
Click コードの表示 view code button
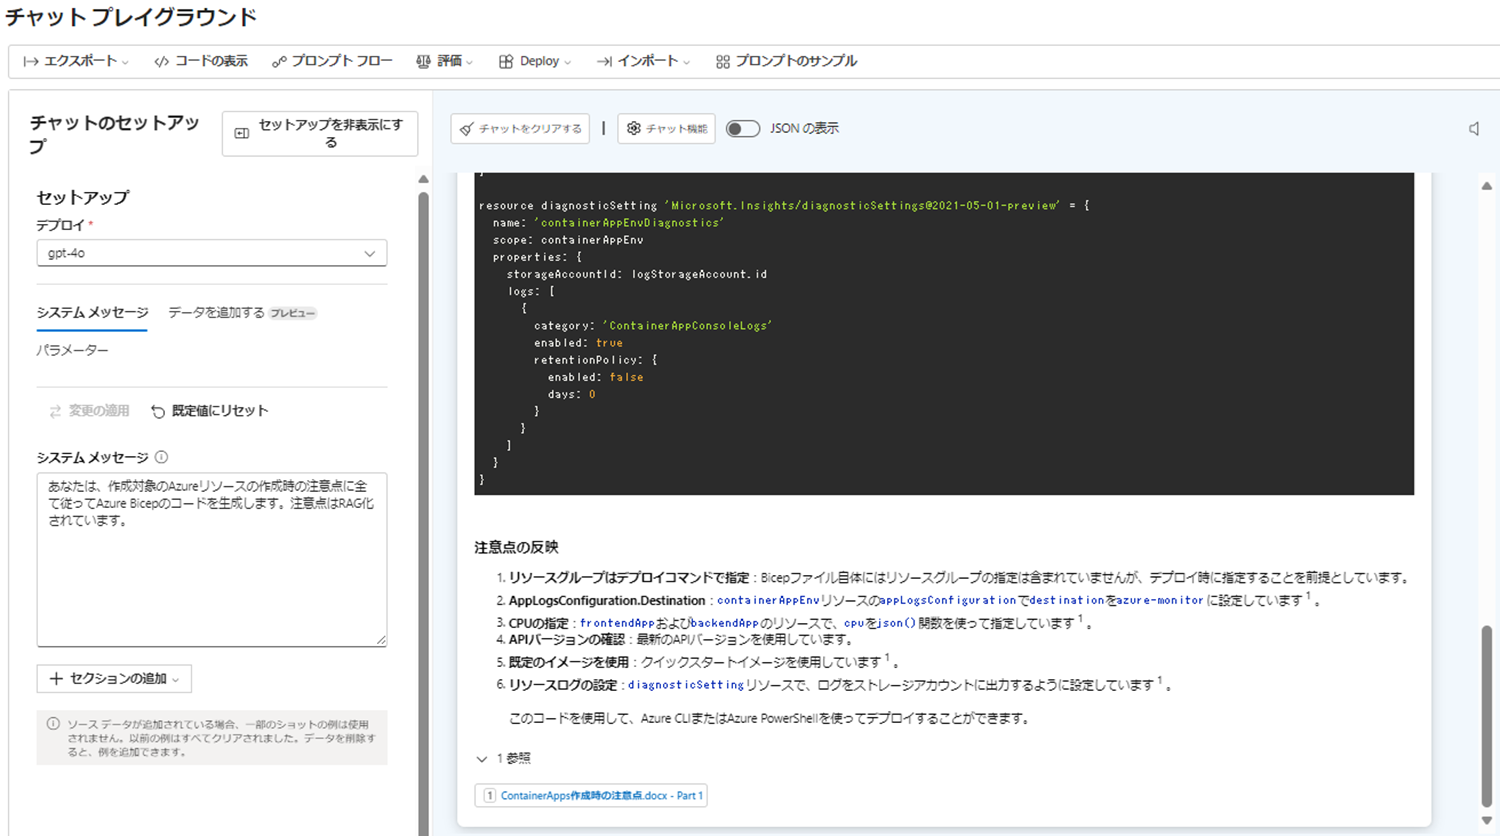point(200,61)
